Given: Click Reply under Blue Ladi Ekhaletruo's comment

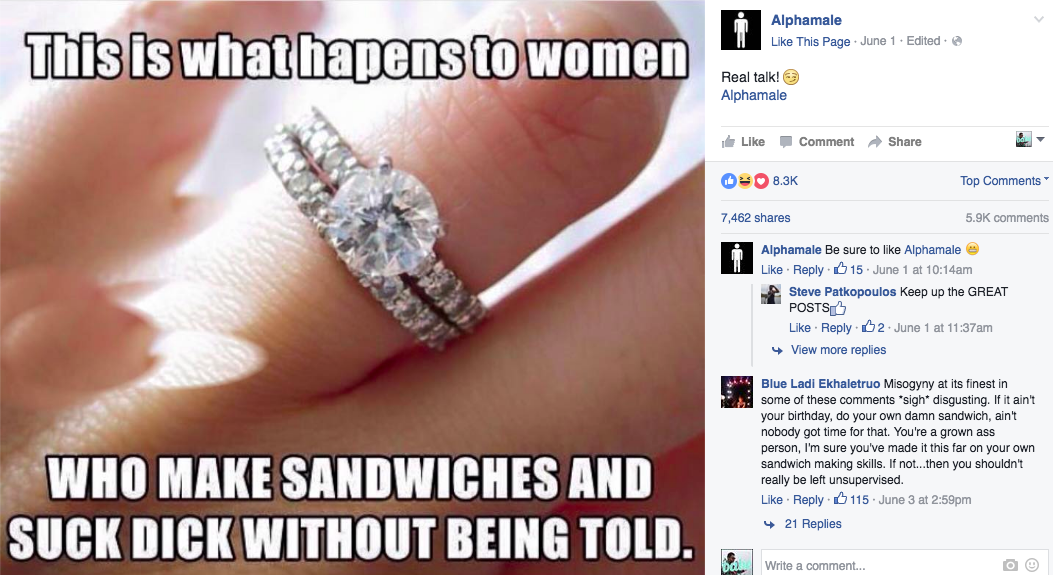Looking at the screenshot, I should point(808,500).
